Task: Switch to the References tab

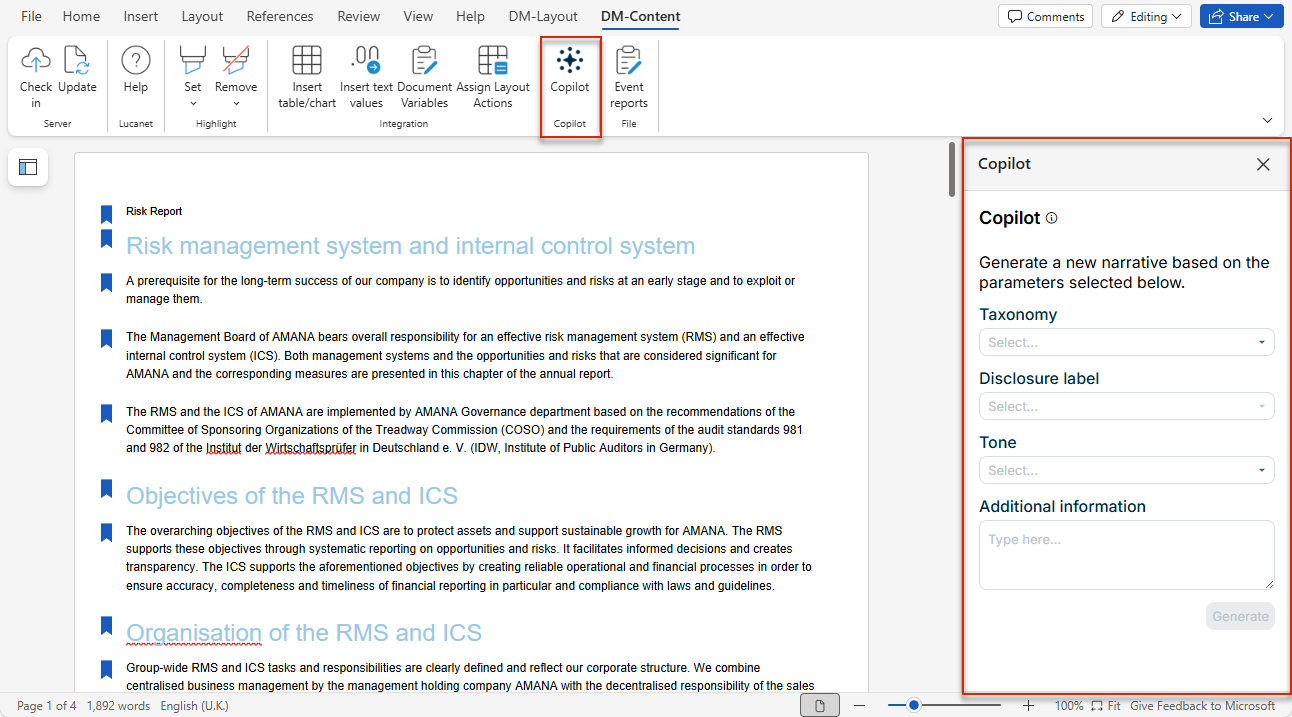Action: [x=279, y=16]
